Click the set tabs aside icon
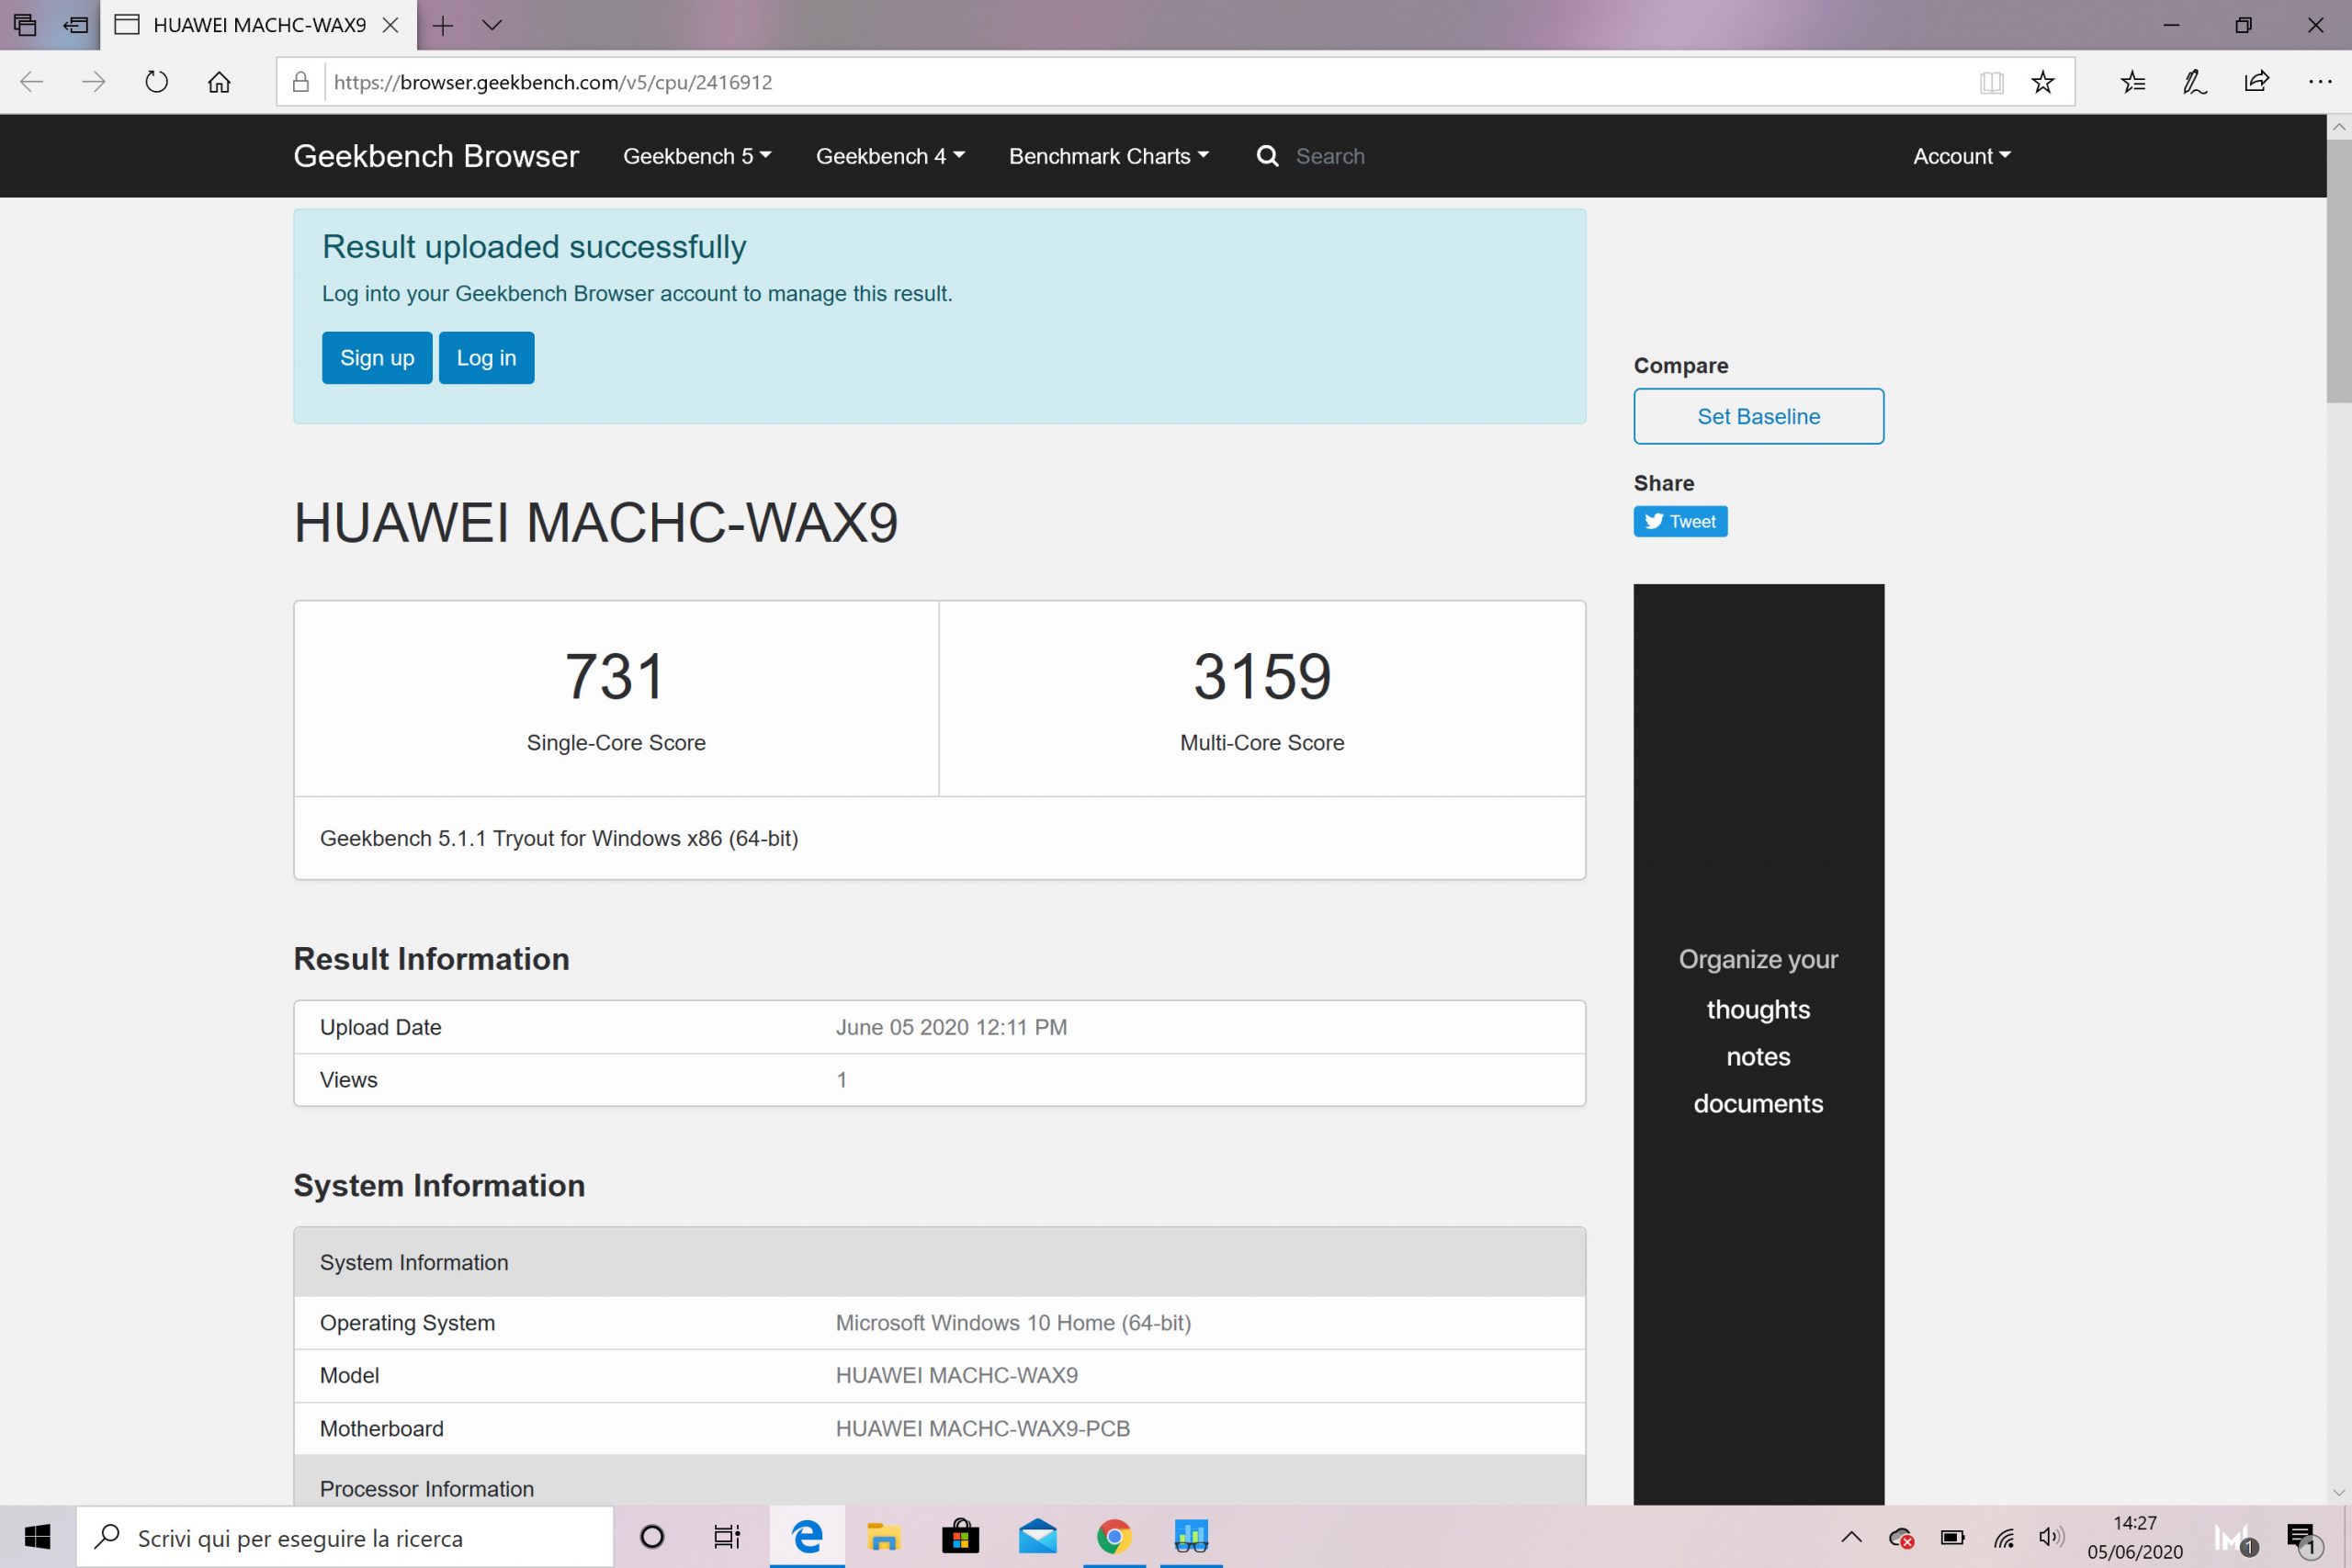The width and height of the screenshot is (2352, 1568). click(x=75, y=25)
